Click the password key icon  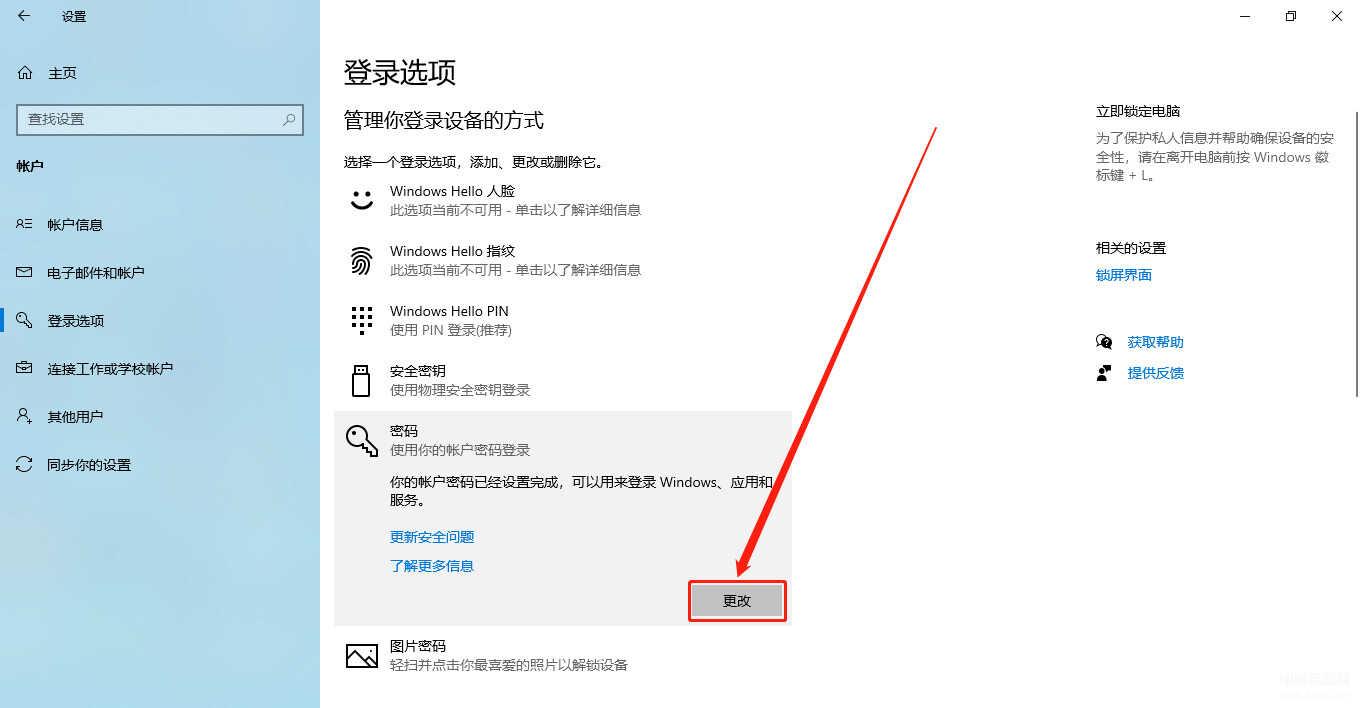(361, 440)
